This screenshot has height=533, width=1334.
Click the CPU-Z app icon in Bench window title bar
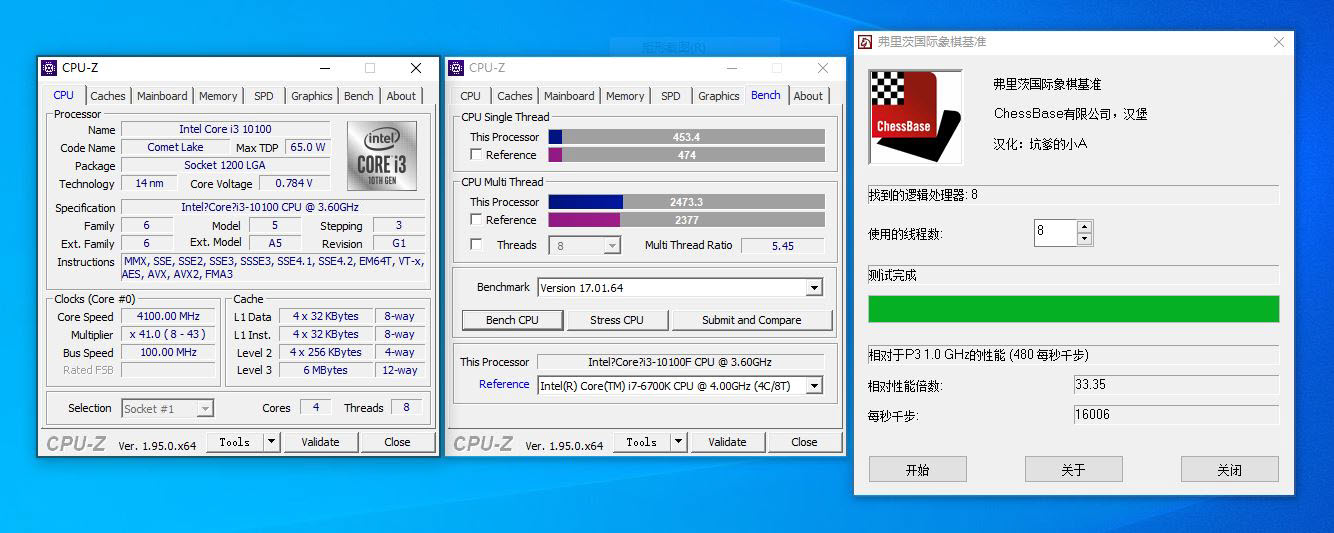[x=456, y=68]
